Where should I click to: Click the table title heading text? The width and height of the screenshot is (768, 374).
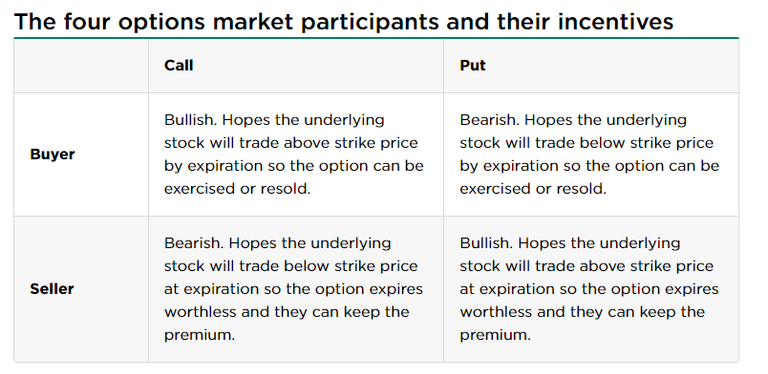point(343,22)
